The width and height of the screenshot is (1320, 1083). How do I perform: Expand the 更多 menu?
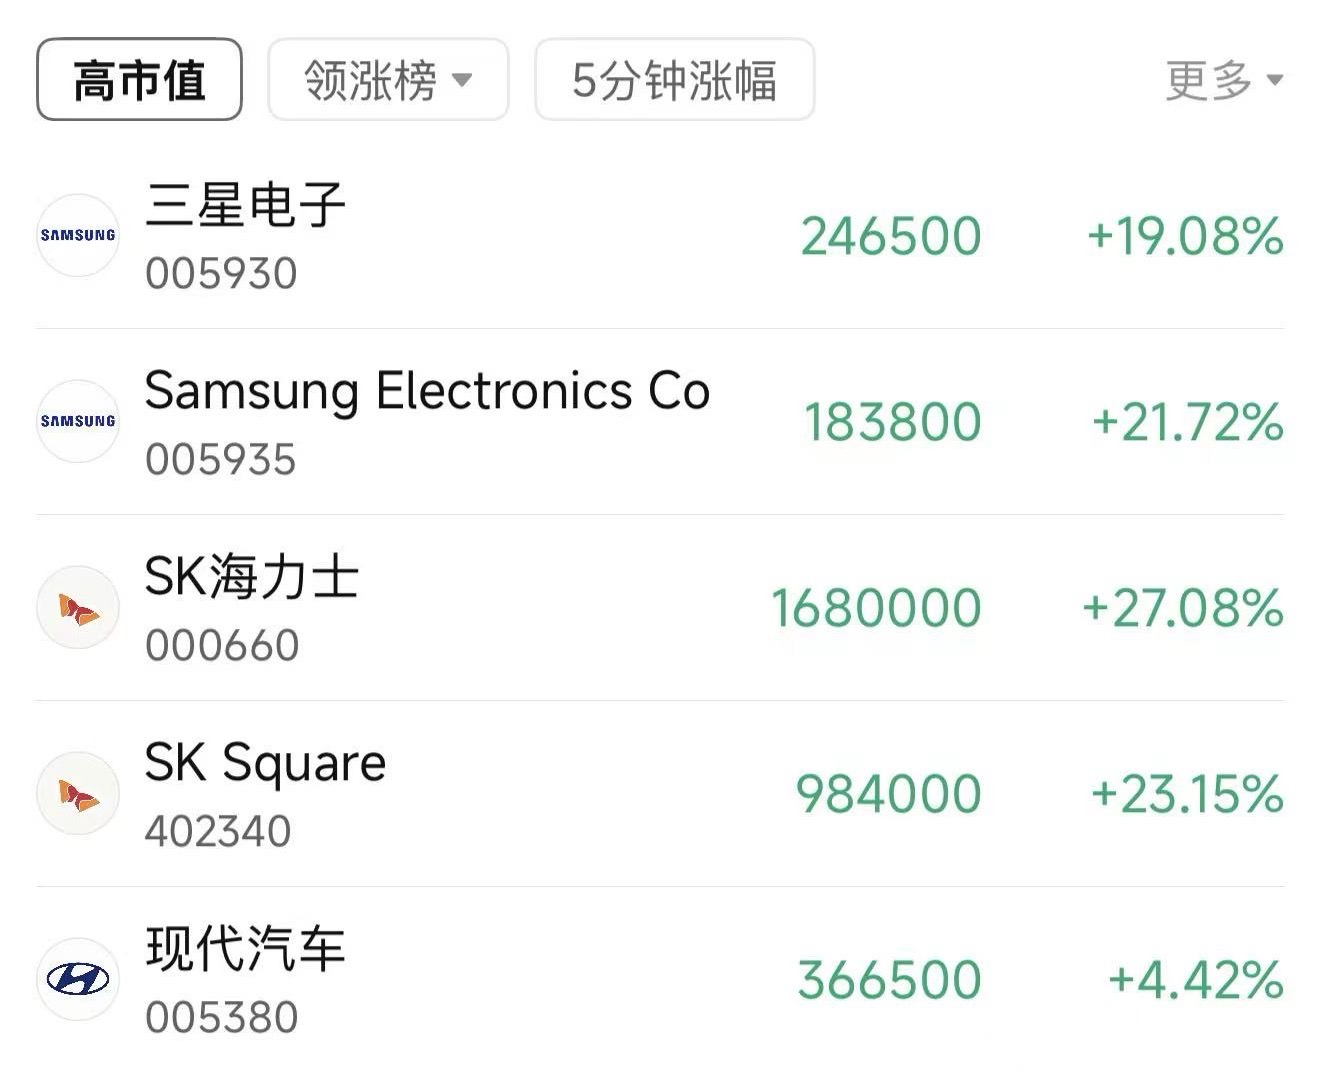(x=1224, y=80)
